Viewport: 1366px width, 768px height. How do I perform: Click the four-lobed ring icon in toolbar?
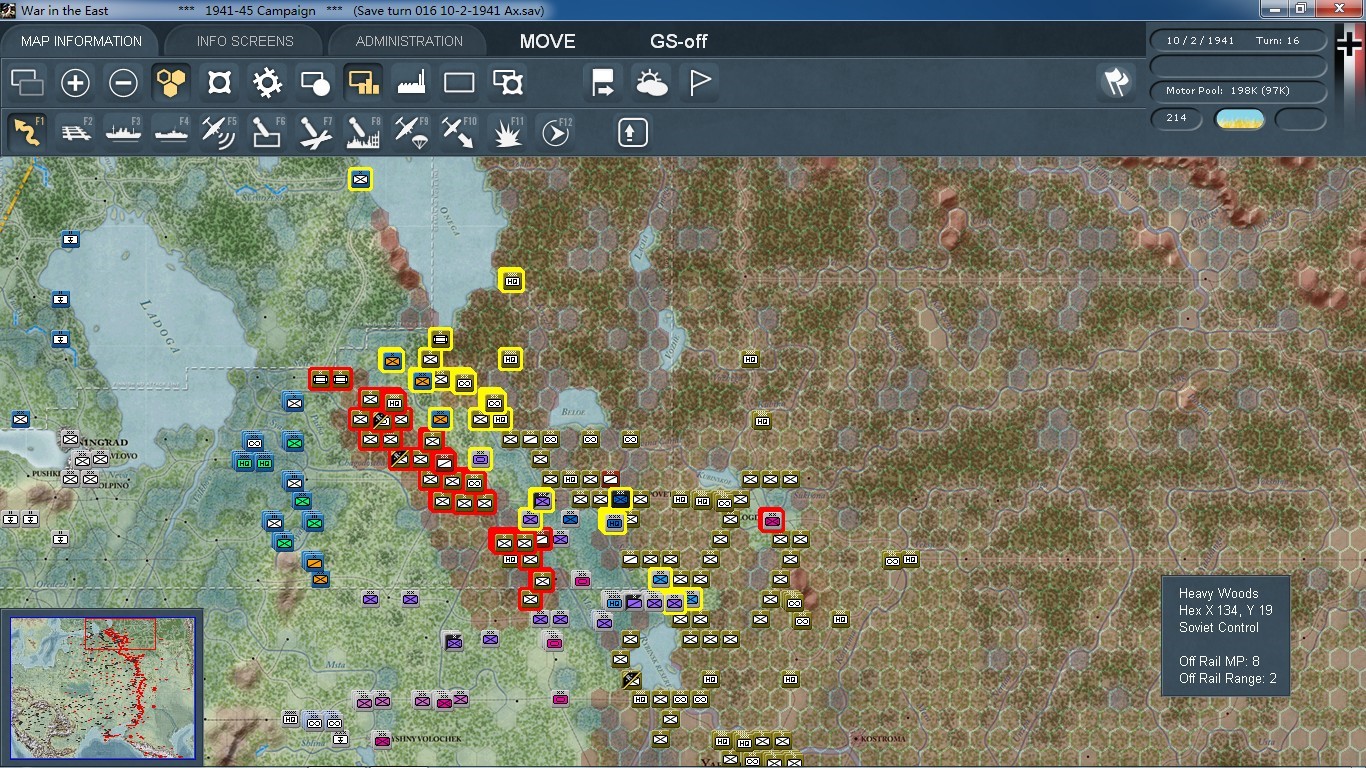[x=219, y=83]
